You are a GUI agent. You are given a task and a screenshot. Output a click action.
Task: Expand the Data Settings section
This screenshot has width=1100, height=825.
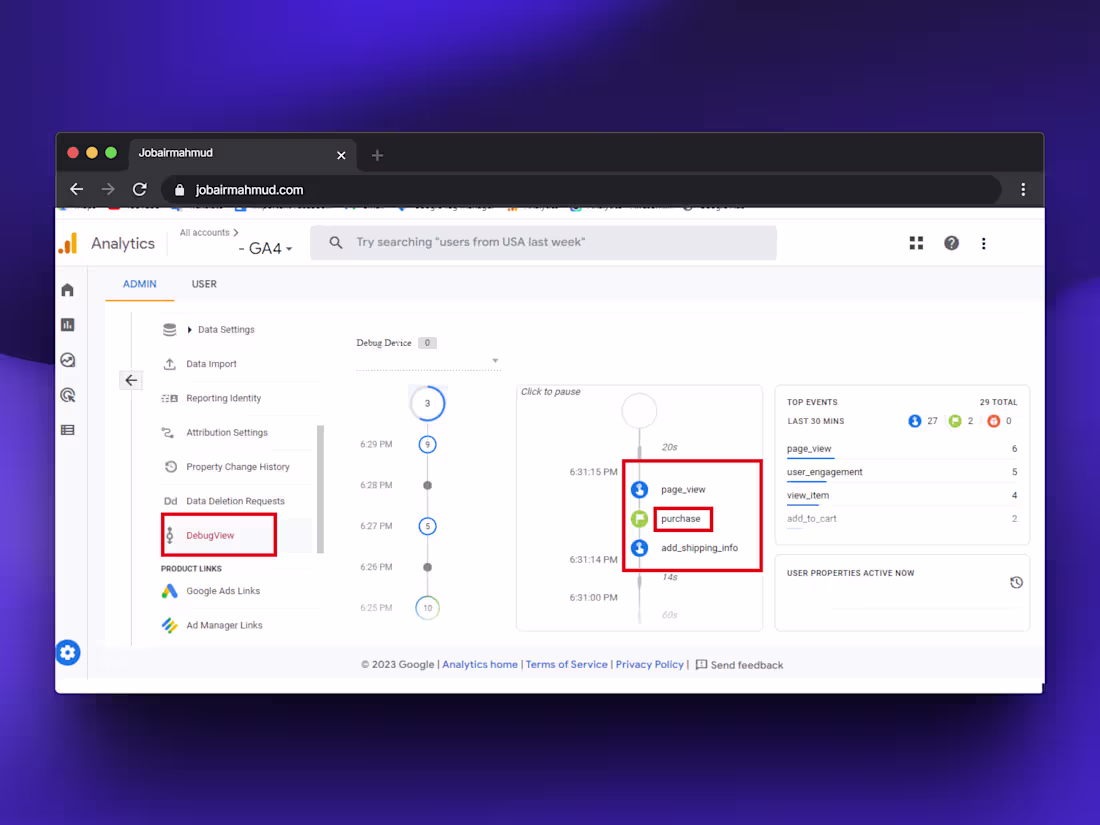point(225,329)
